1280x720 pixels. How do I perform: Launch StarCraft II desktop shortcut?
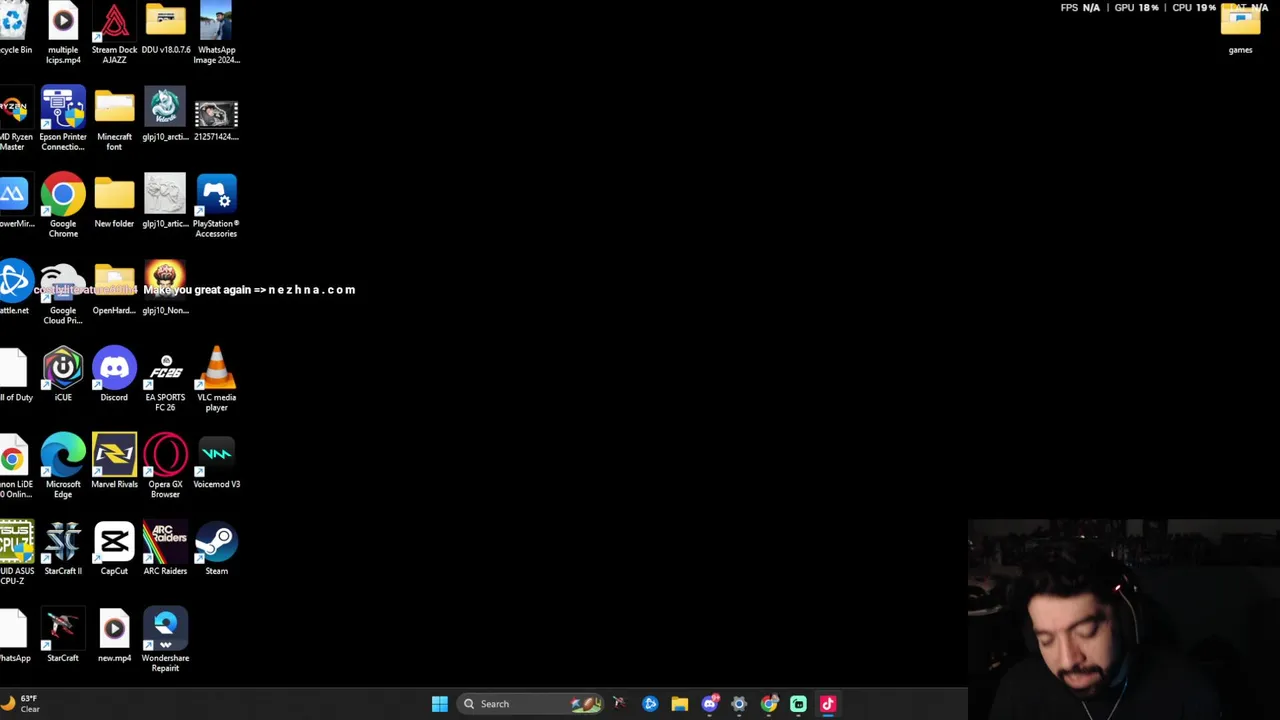click(63, 548)
